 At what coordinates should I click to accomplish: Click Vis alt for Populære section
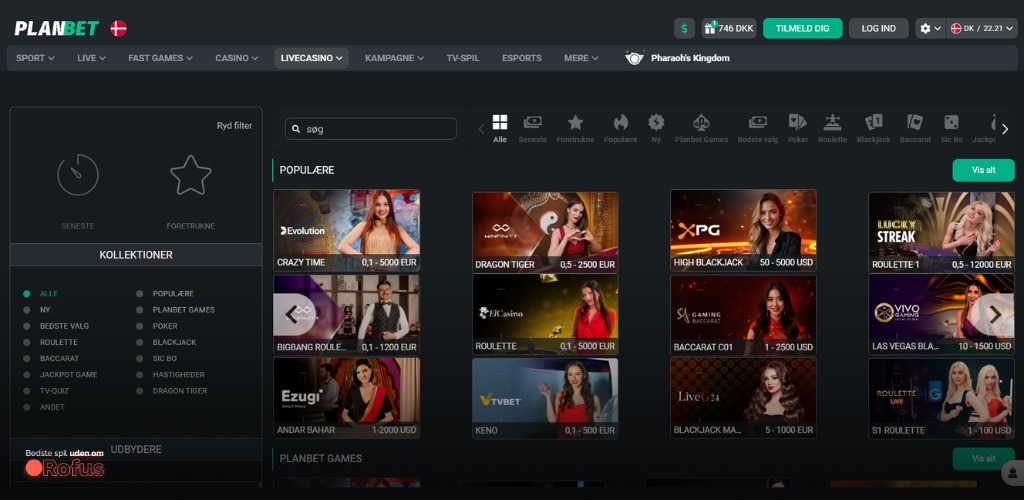984,170
